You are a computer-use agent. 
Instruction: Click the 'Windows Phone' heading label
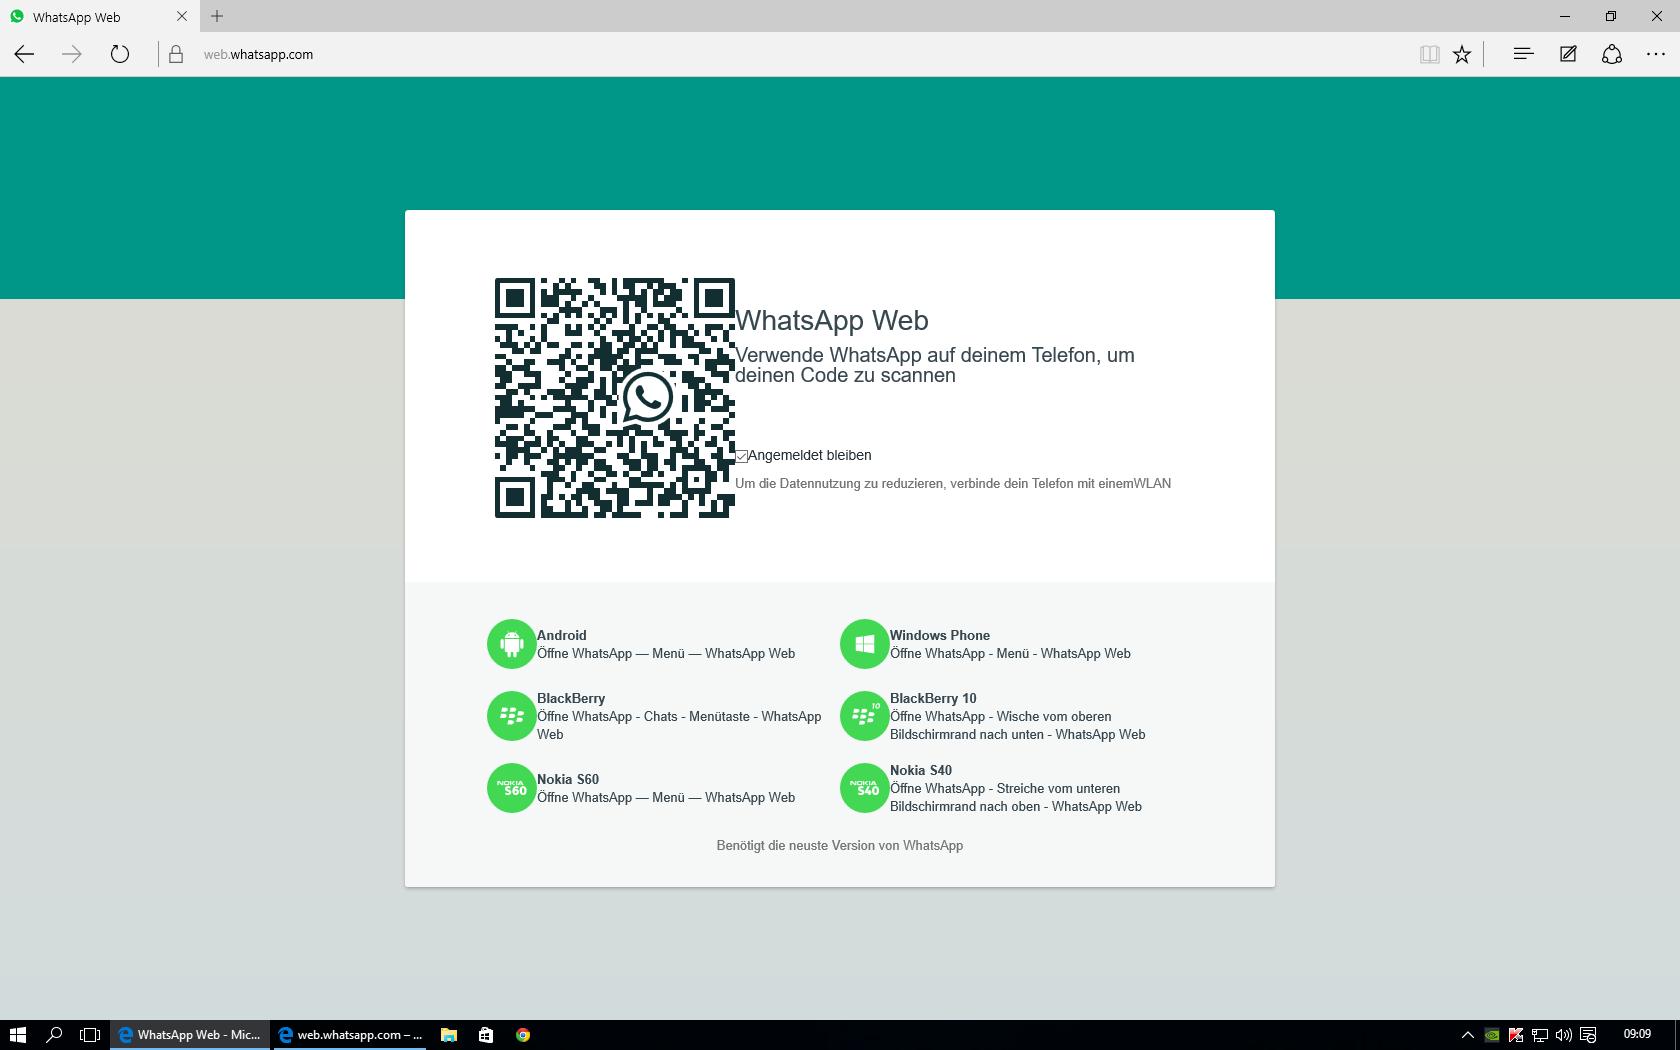tap(940, 635)
